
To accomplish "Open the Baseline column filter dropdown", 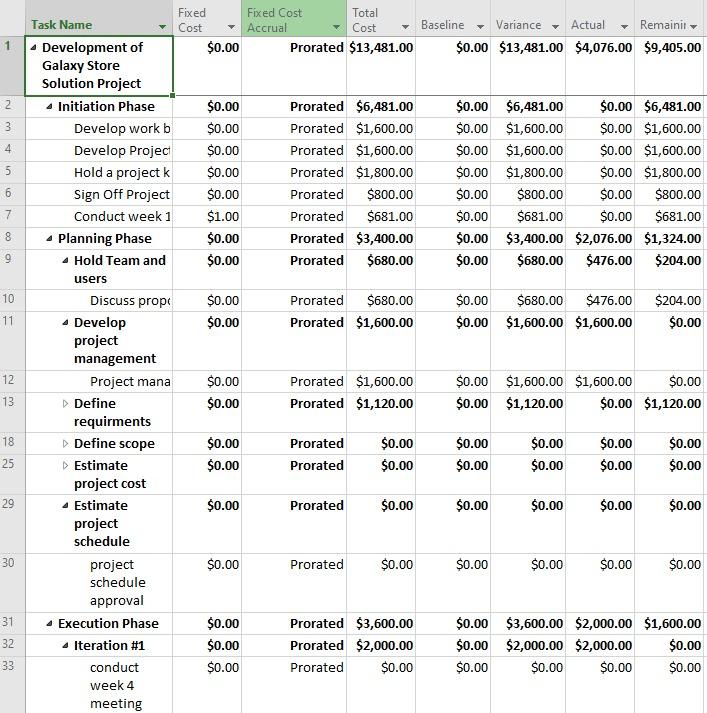I will coord(480,27).
